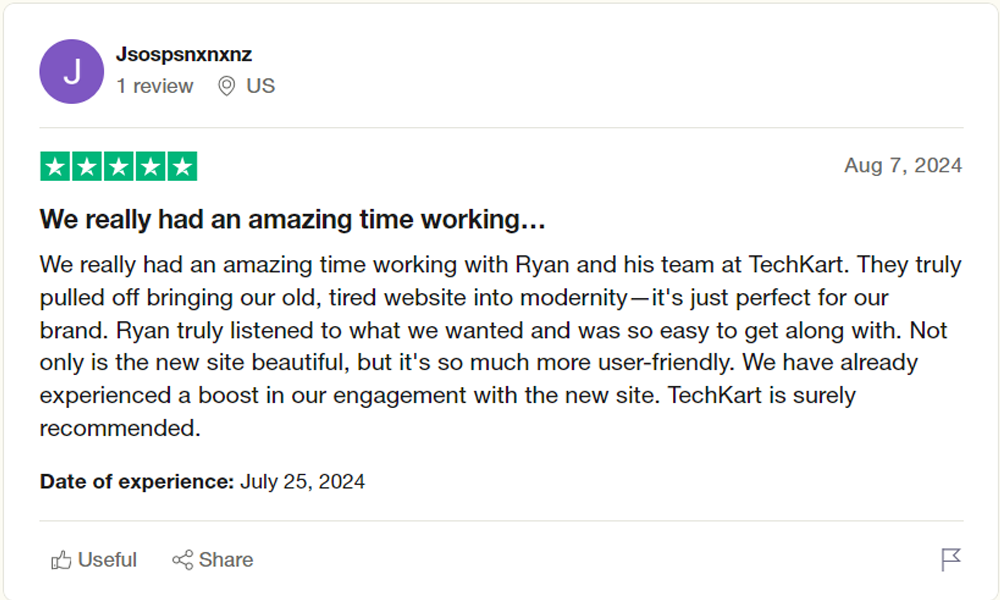The height and width of the screenshot is (600, 1000).
Task: Open the Jsospsnxnxnz reviewer profile name
Action: (184, 54)
